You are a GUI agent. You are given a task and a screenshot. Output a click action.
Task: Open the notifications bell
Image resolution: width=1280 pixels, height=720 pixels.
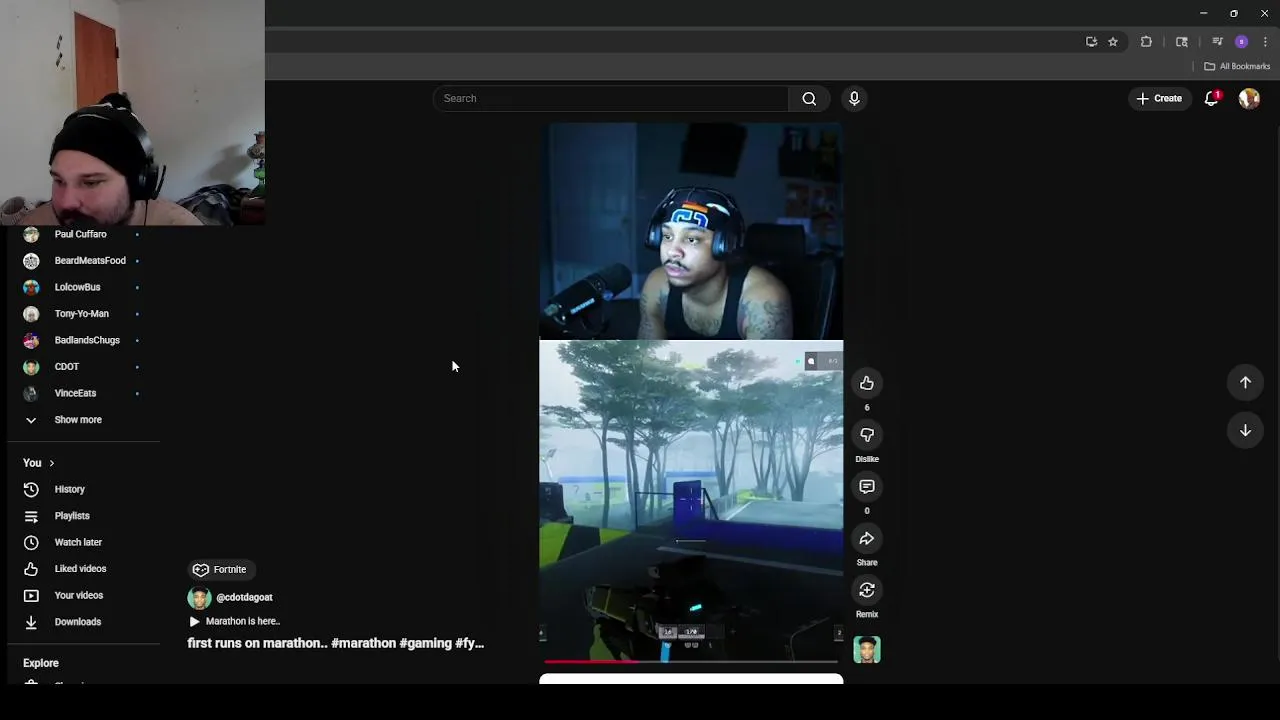tap(1212, 98)
